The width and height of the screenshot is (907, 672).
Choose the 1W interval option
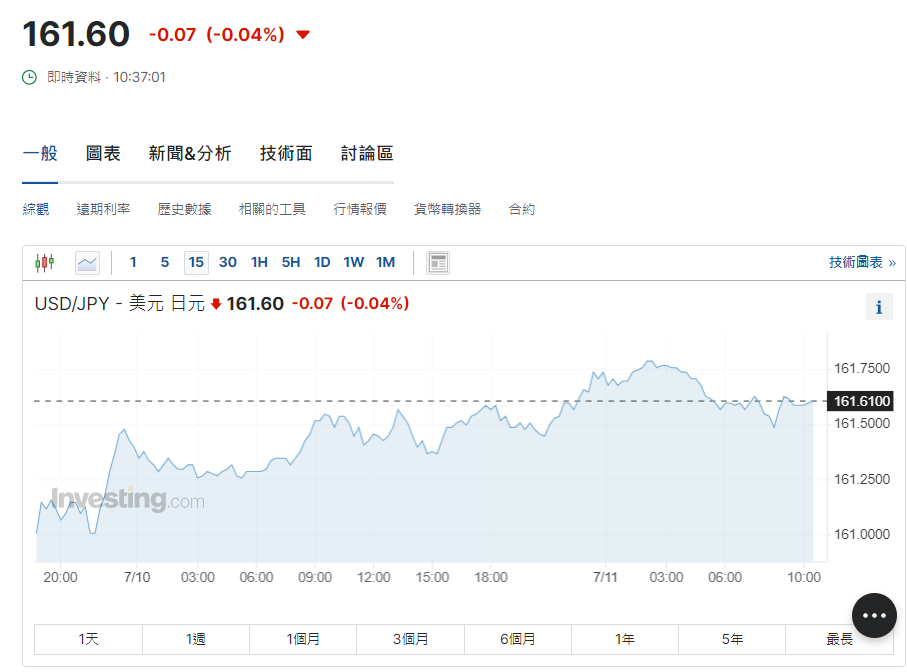[354, 263]
